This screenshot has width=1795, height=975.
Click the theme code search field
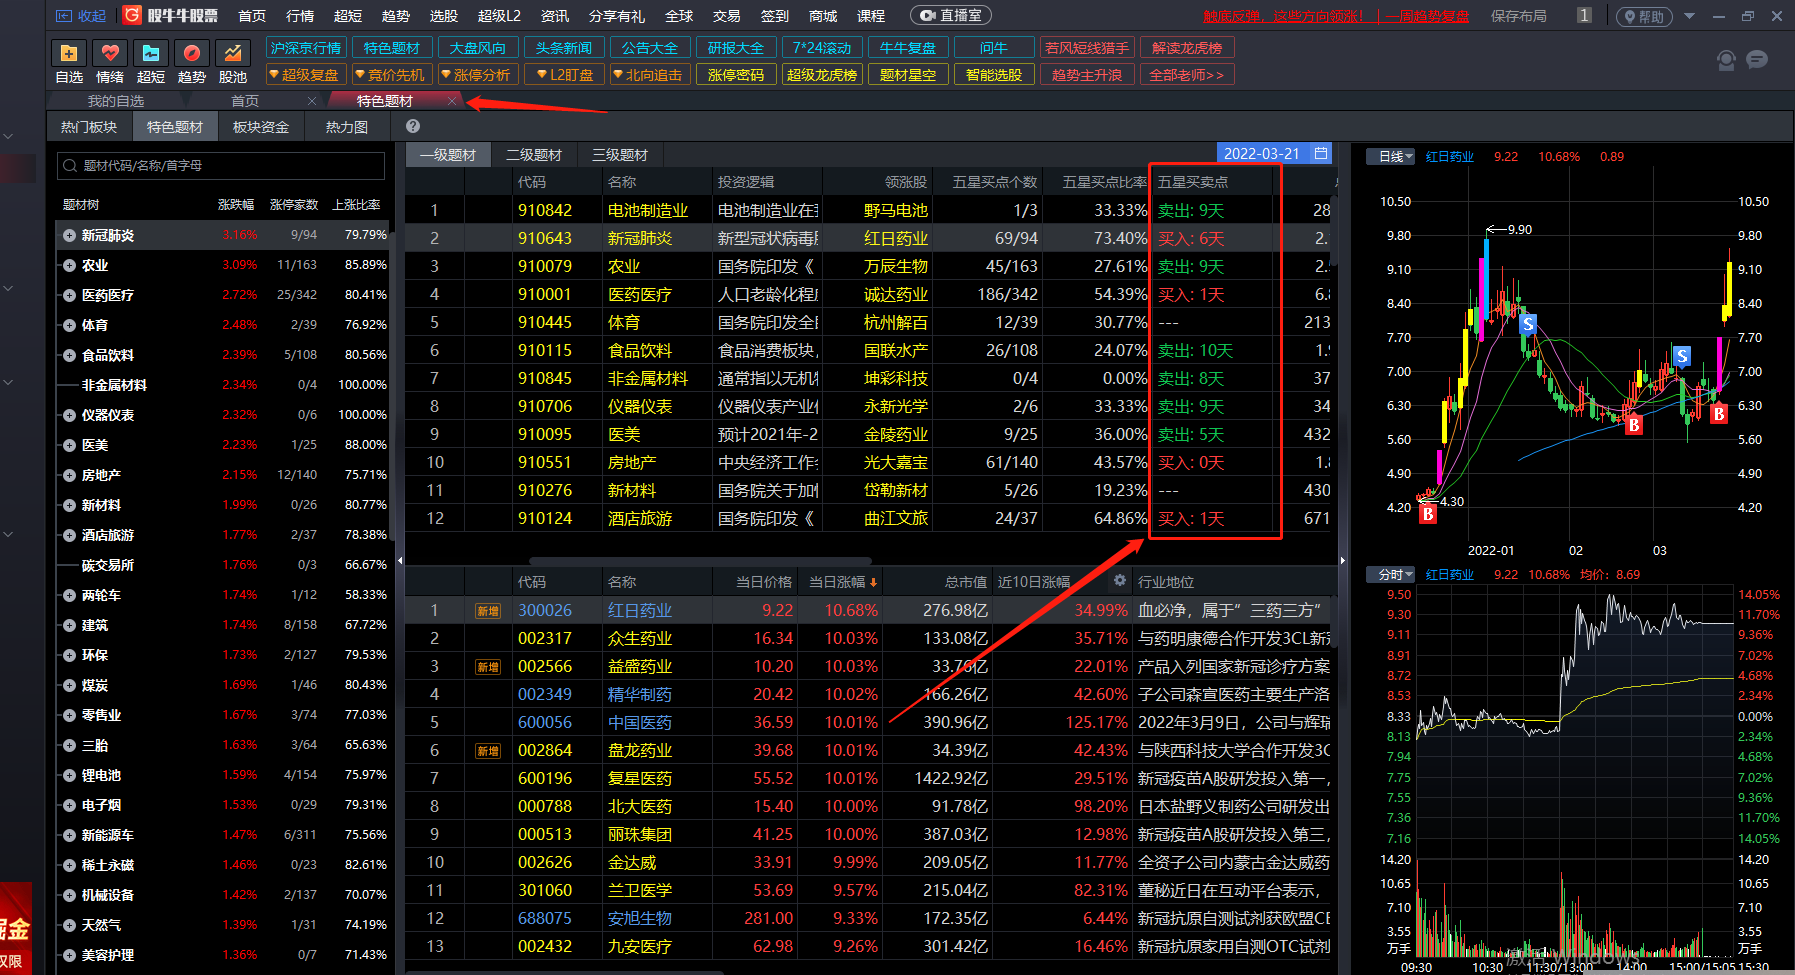pos(221,166)
